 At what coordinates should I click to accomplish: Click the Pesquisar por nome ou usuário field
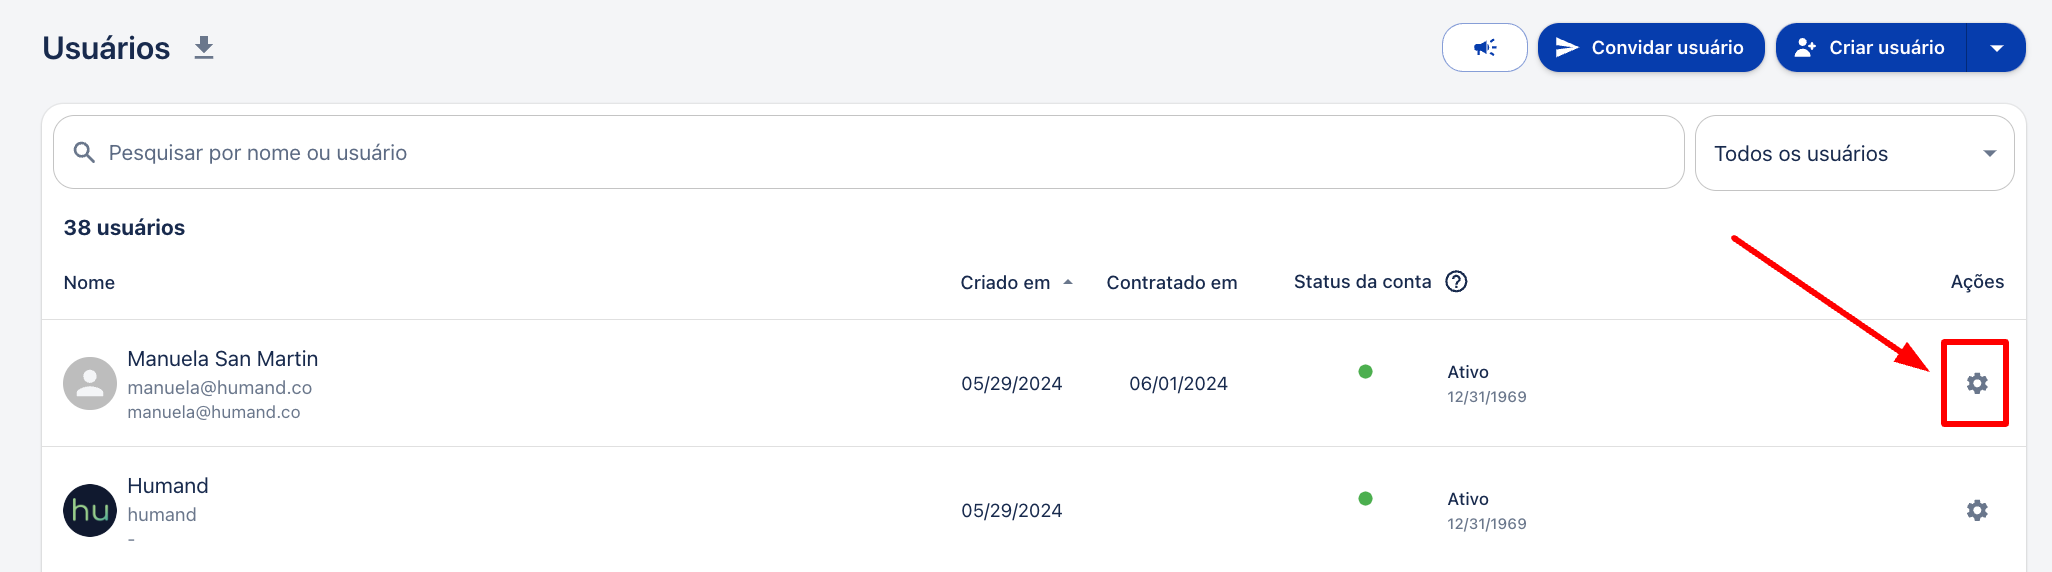click(x=868, y=152)
